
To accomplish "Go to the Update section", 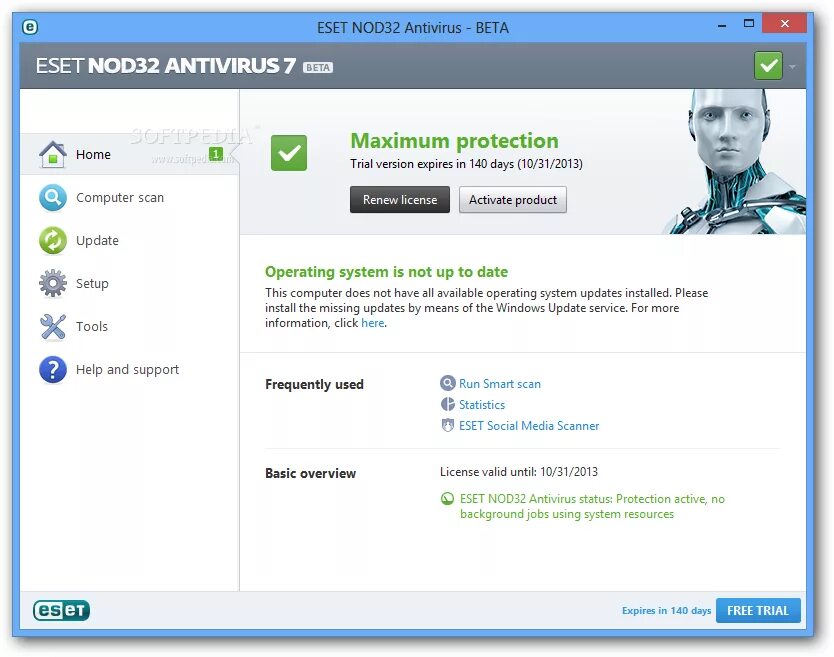I will tap(129, 240).
